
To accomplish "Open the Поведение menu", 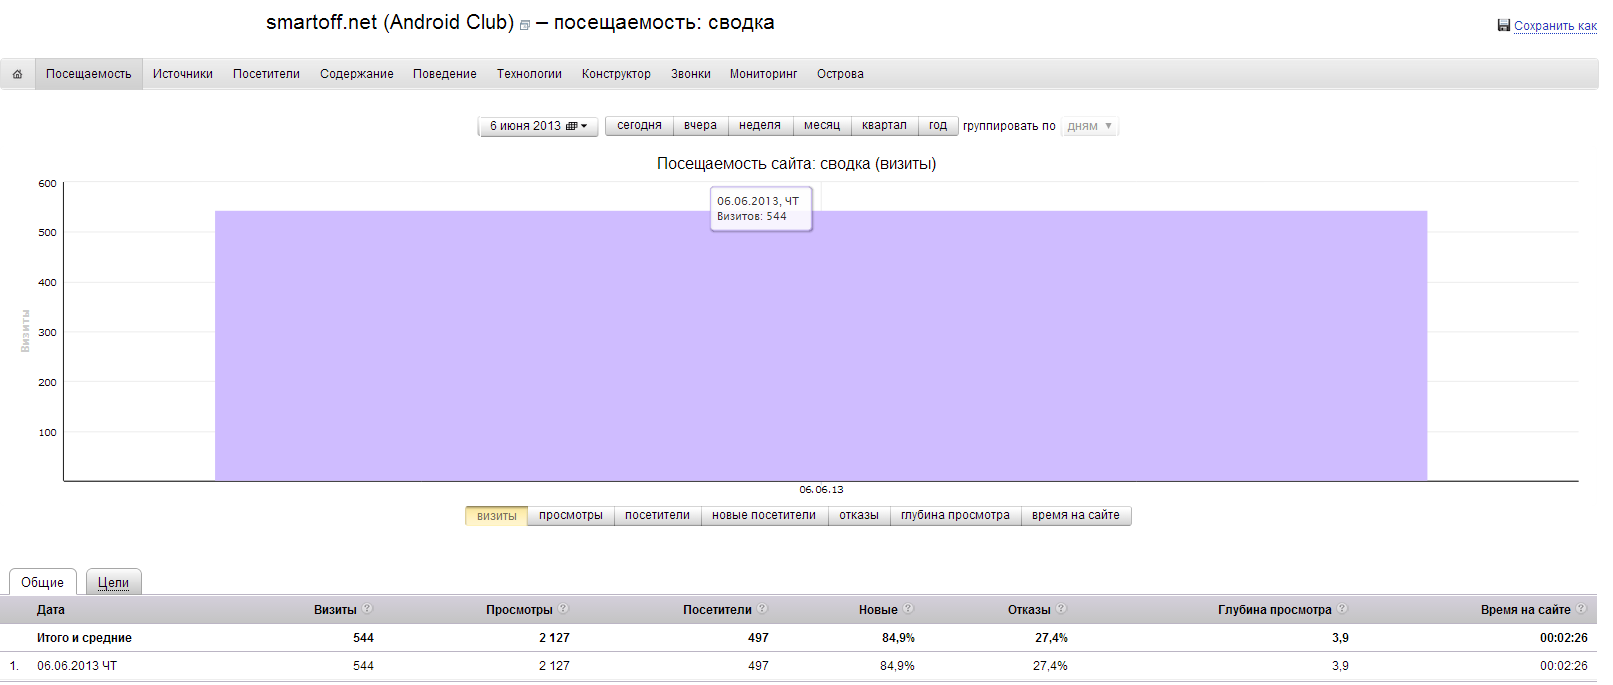I will (445, 74).
